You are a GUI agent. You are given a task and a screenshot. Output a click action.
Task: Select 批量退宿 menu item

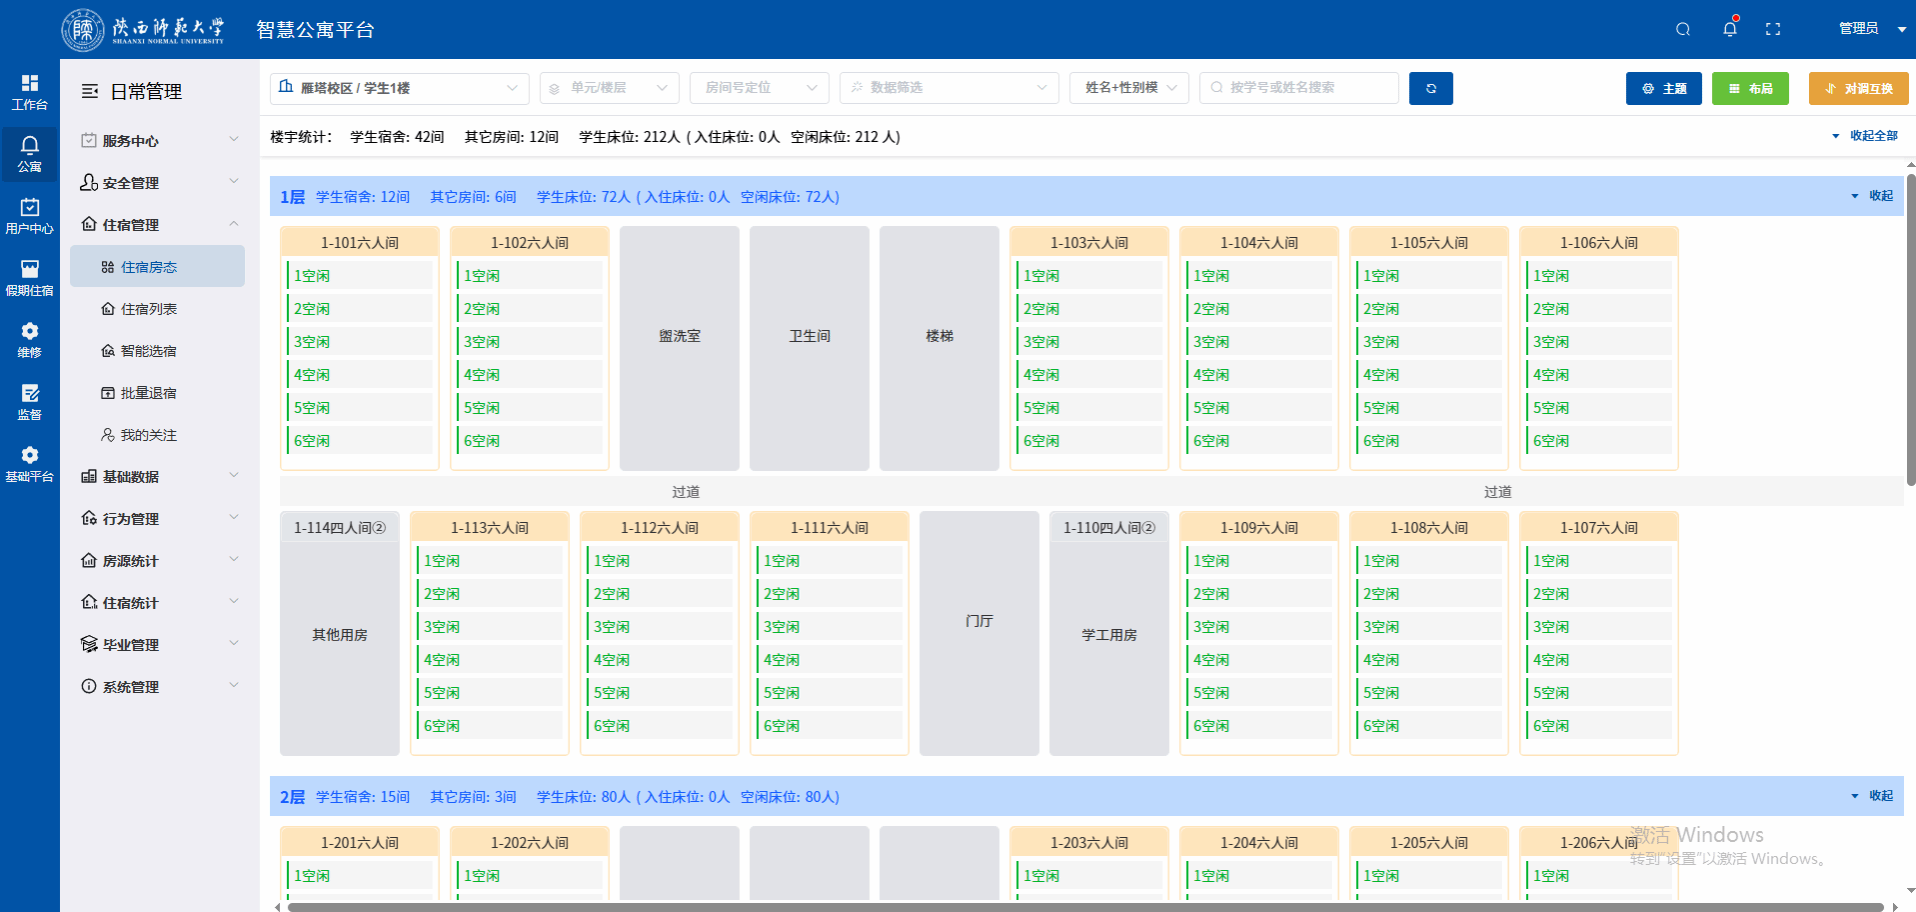pyautogui.click(x=149, y=393)
